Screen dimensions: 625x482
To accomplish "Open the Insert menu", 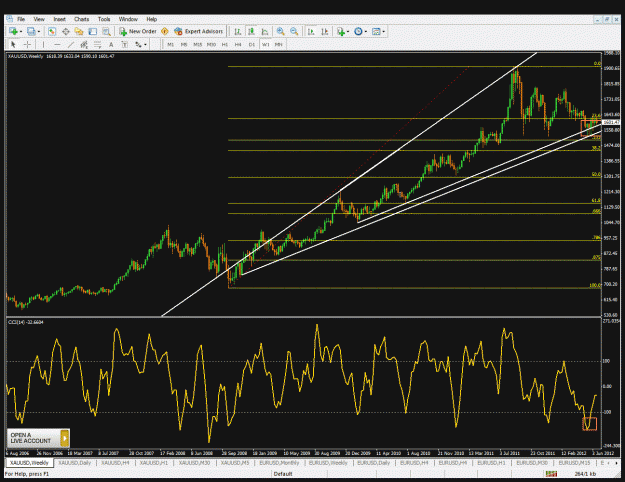I will coord(59,19).
